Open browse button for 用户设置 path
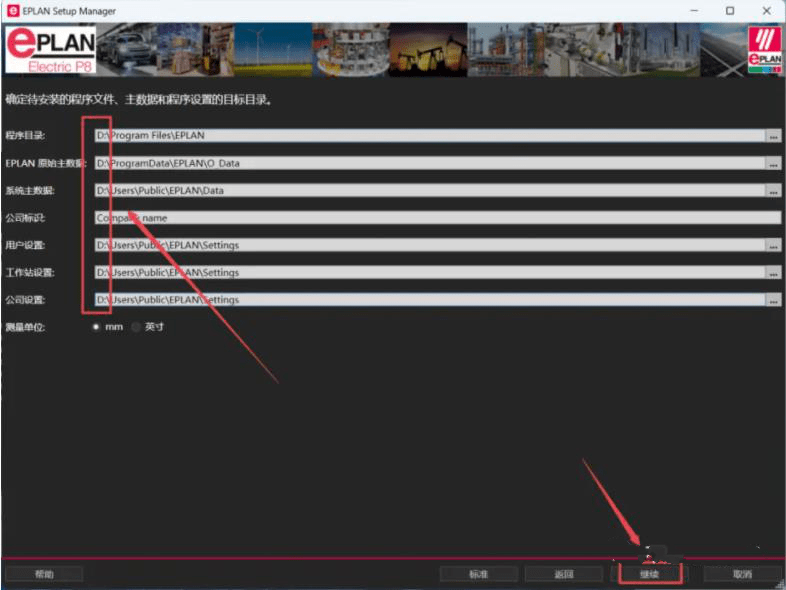Screen dimensions: 786x590 pos(773,245)
